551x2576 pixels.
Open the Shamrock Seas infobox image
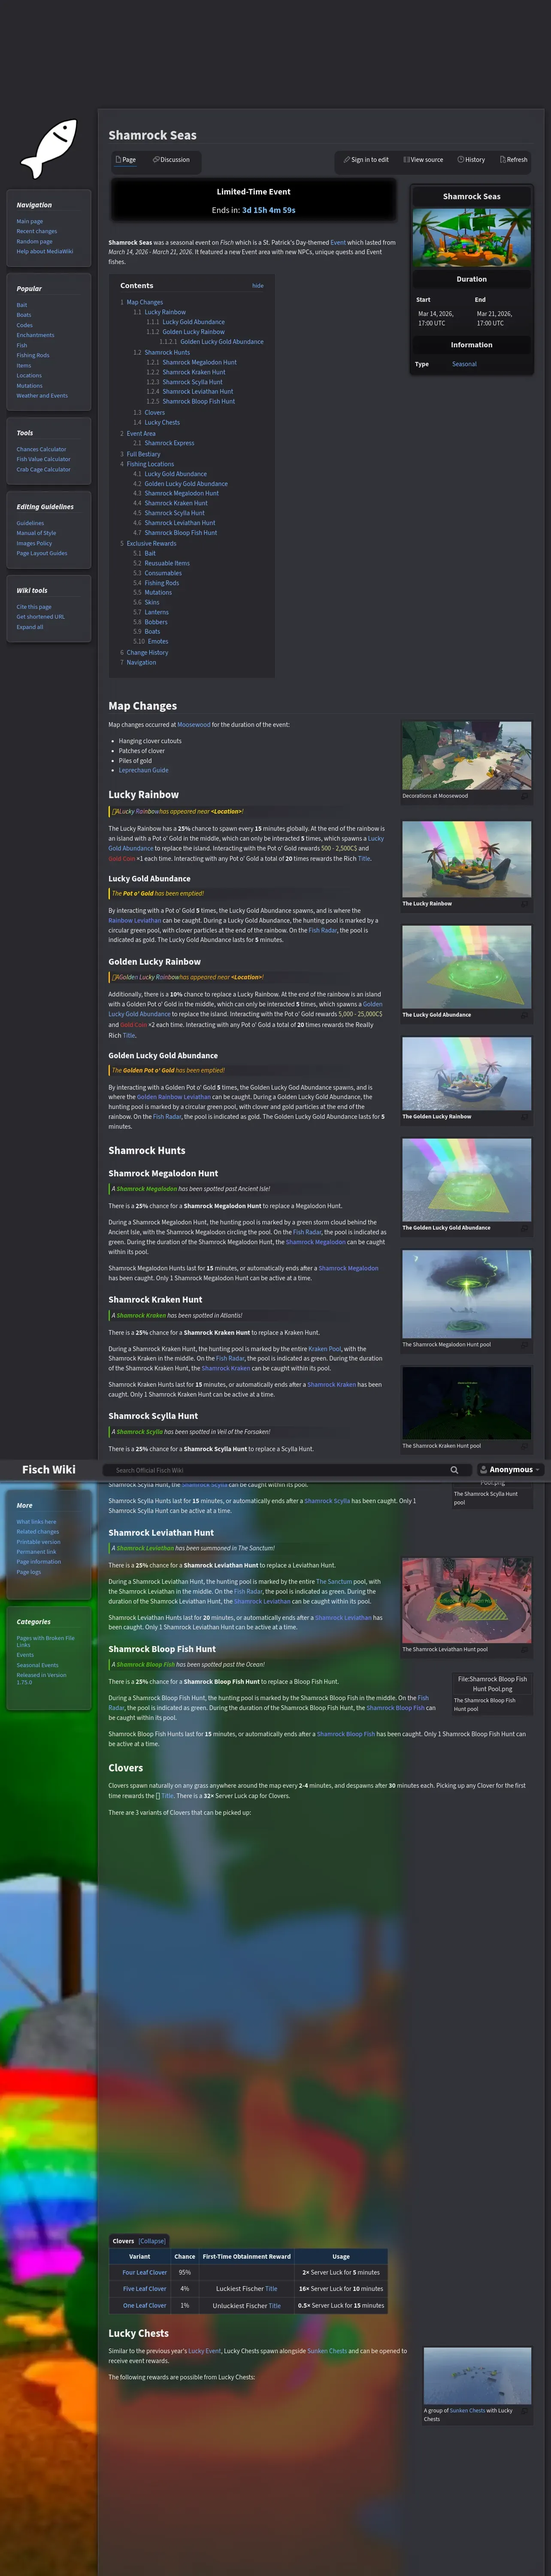click(471, 237)
